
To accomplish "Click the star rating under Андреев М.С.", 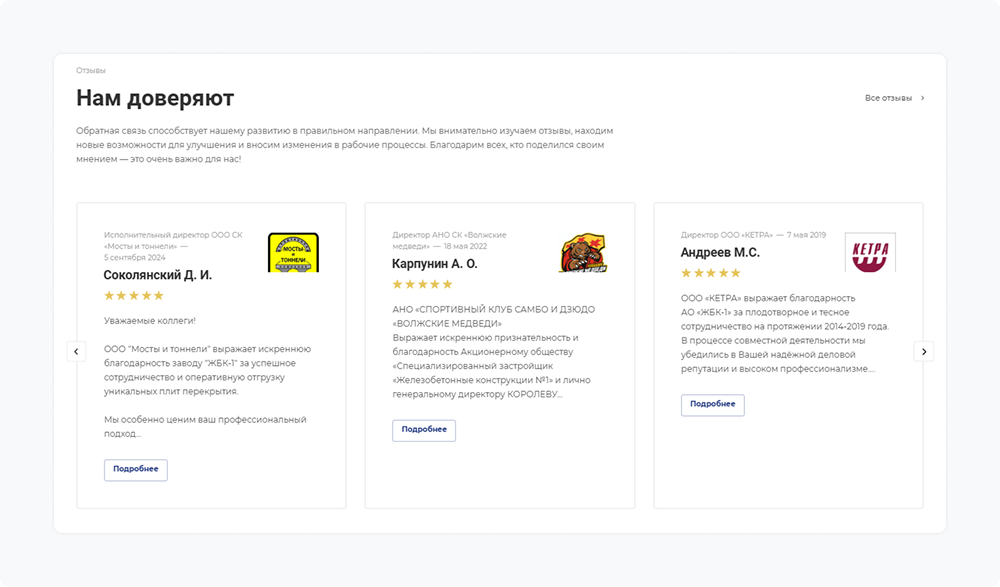I will (x=711, y=273).
